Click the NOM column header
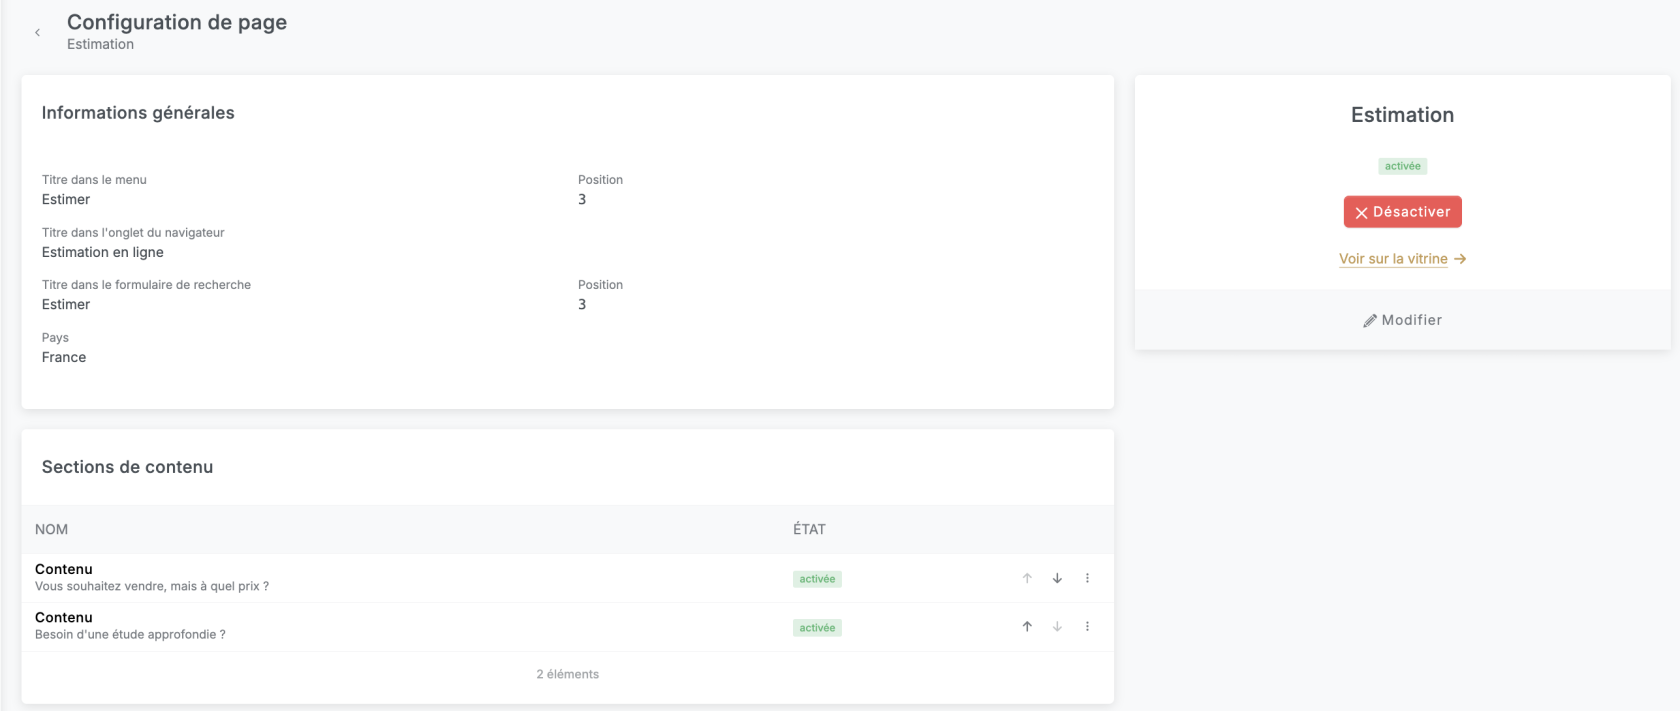 pyautogui.click(x=52, y=530)
